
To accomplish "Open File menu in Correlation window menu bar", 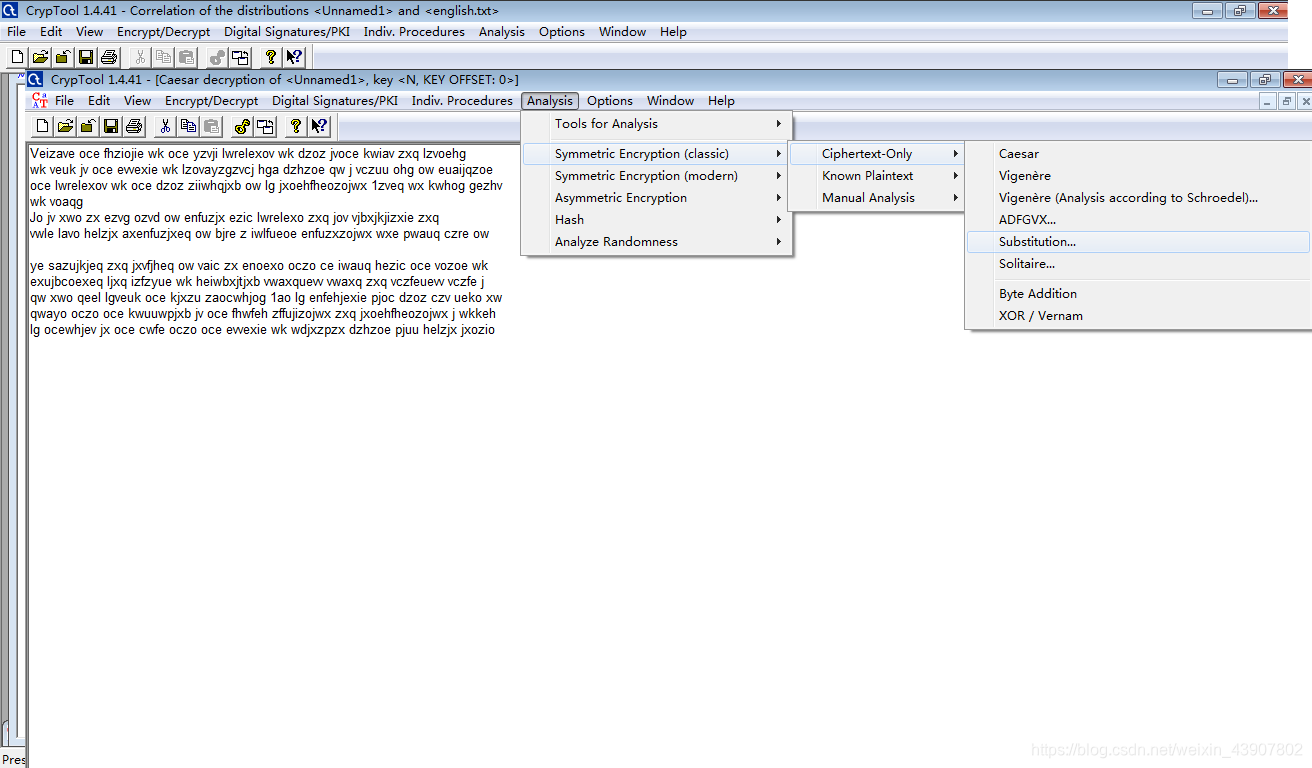I will pos(17,32).
